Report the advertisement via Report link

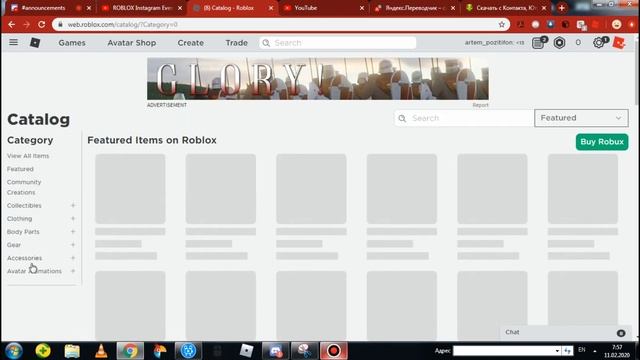[480, 105]
